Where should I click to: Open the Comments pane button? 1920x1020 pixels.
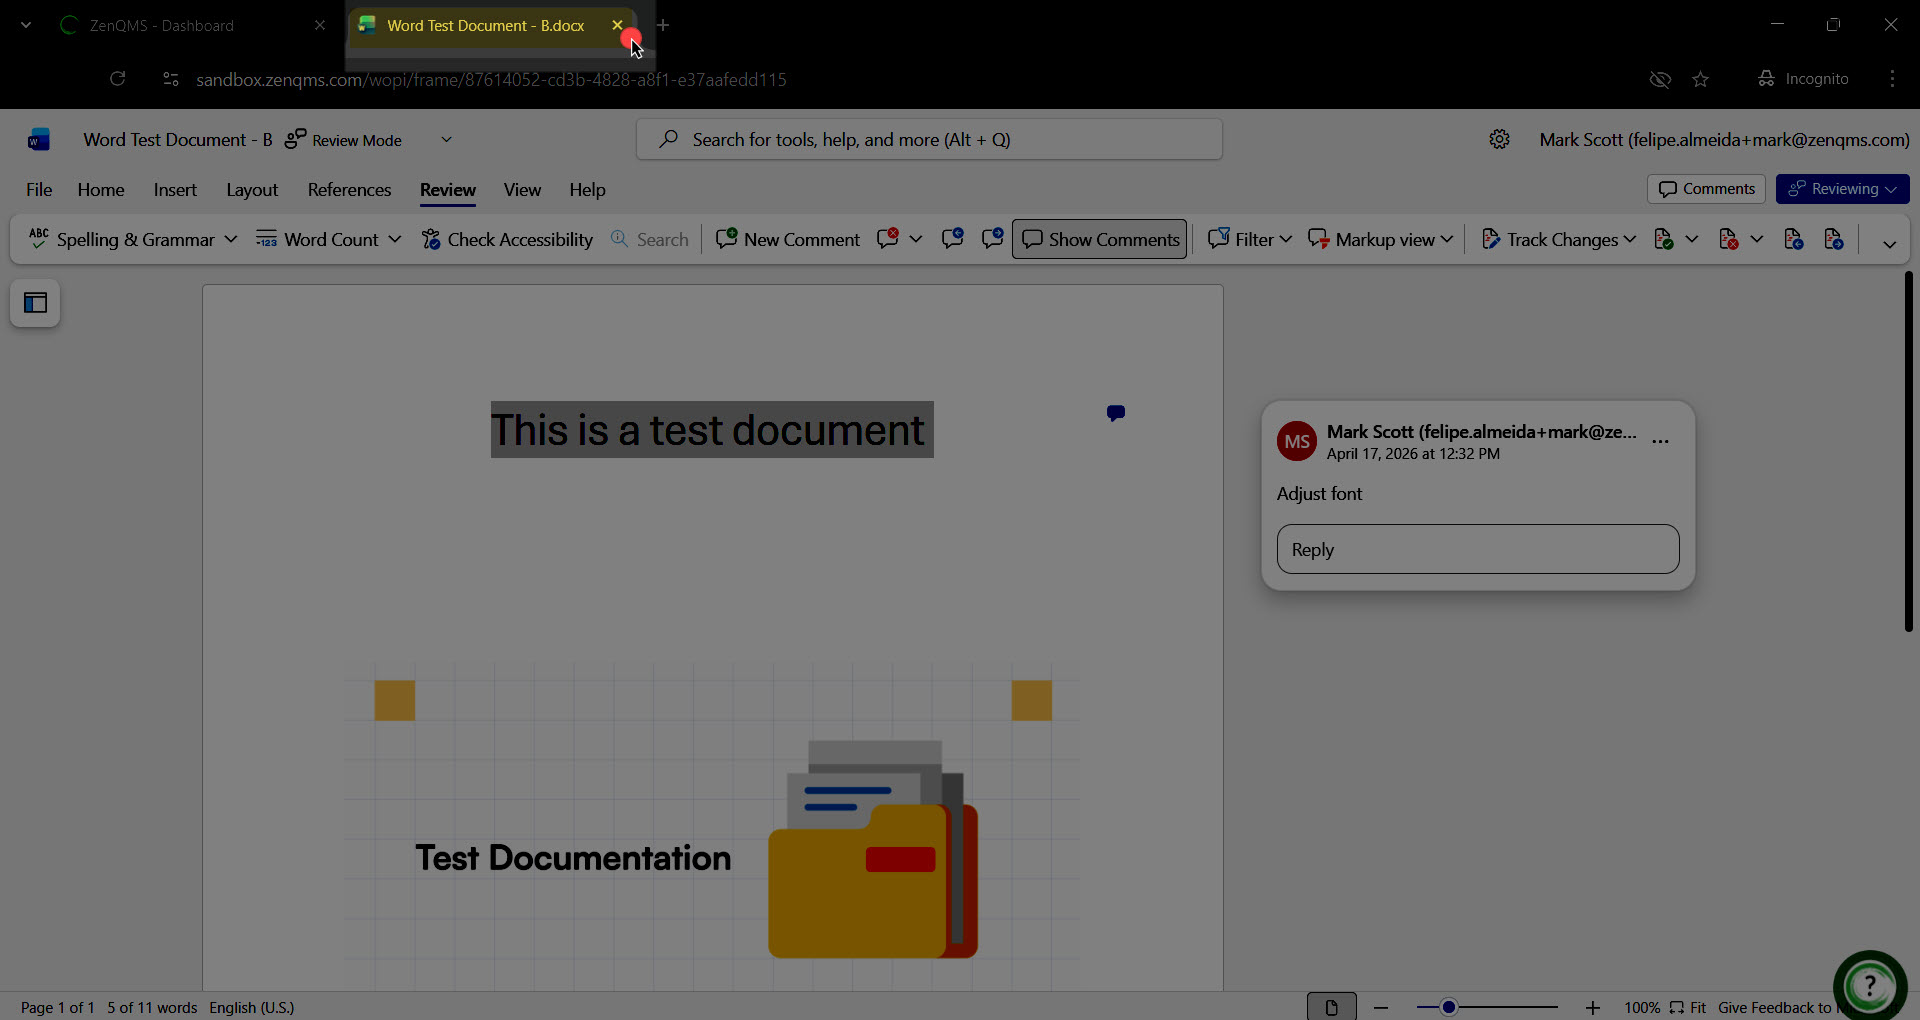coord(1706,189)
